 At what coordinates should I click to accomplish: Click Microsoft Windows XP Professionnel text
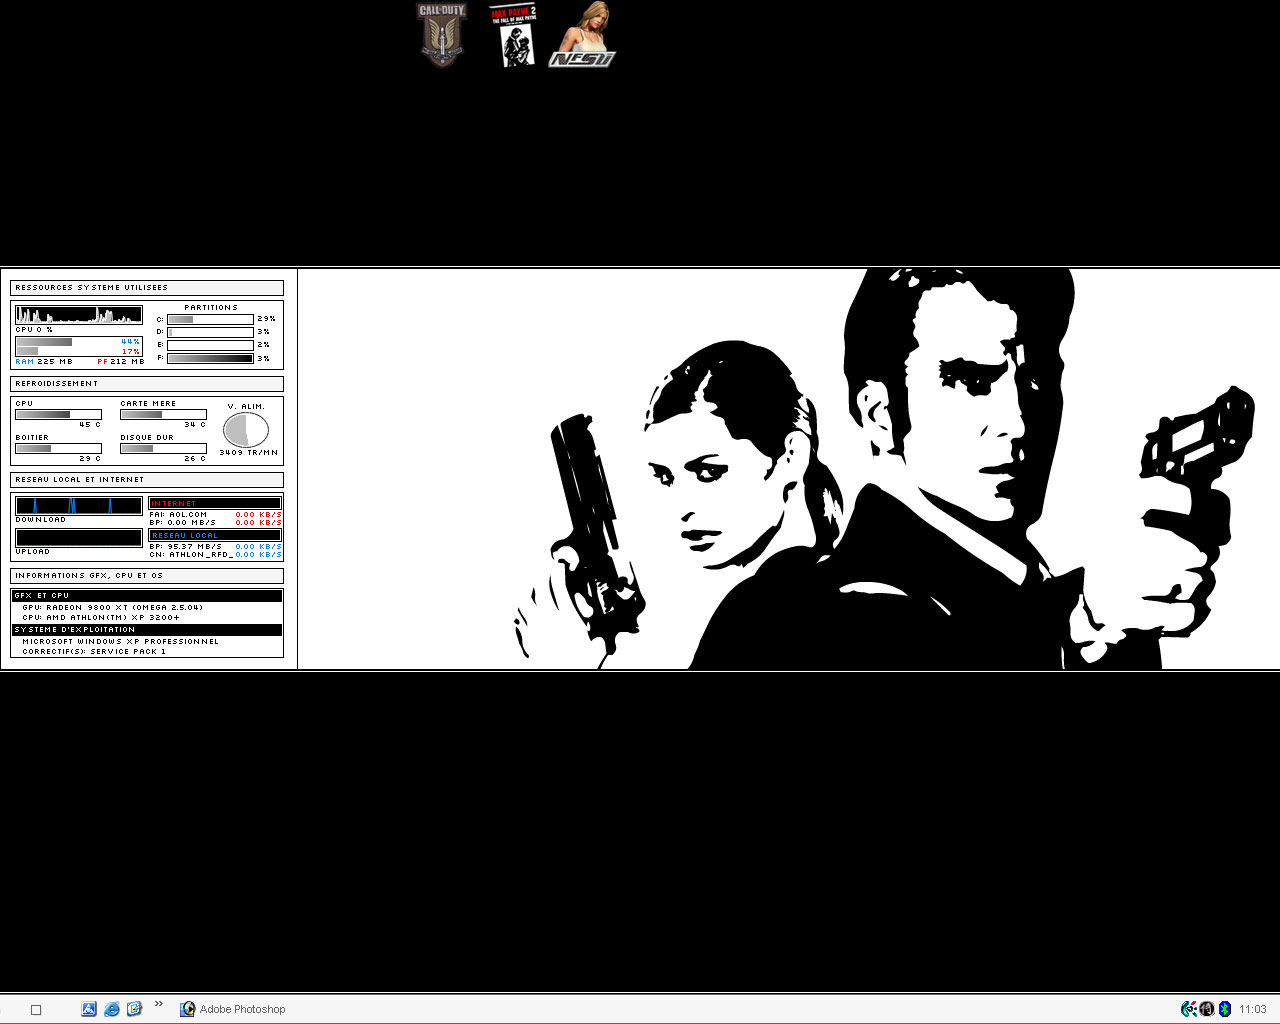[x=120, y=641]
